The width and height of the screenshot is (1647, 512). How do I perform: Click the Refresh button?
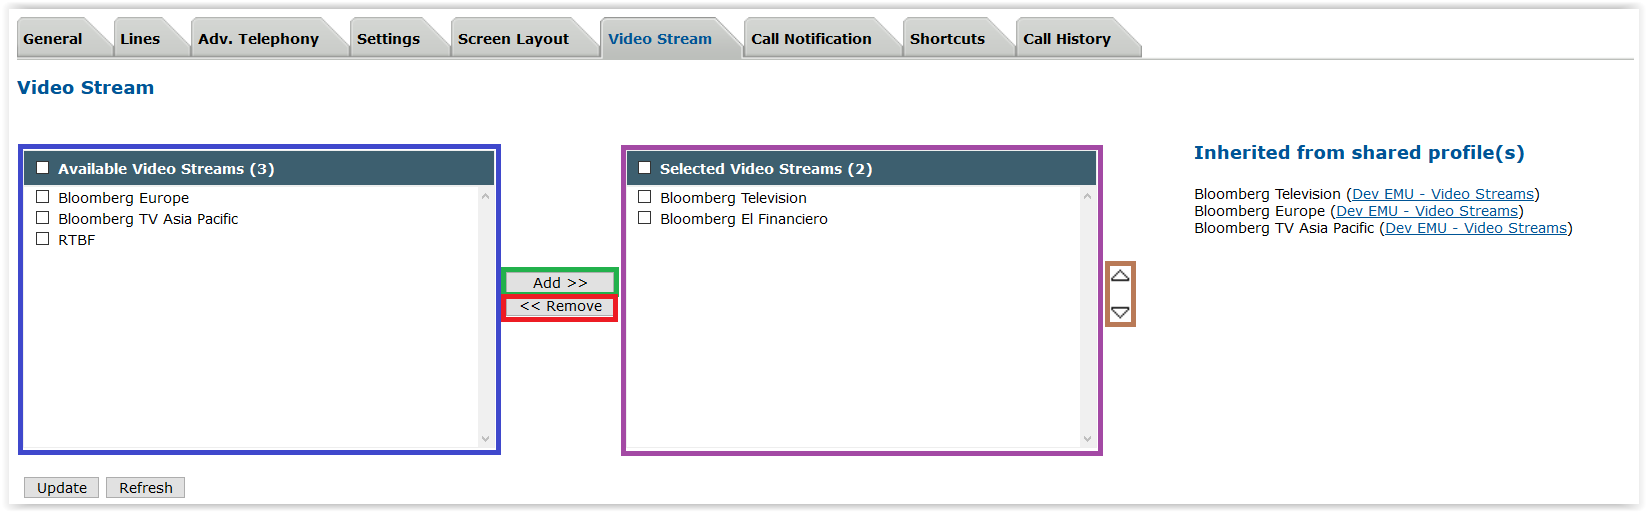pos(146,488)
